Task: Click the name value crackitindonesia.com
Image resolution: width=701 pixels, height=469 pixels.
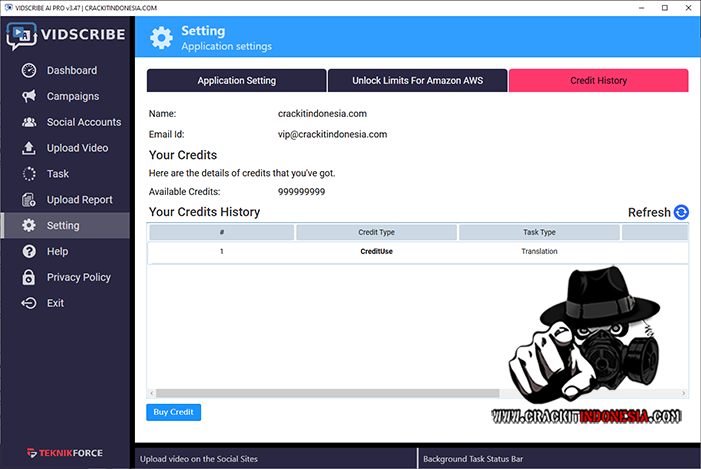Action: click(322, 114)
